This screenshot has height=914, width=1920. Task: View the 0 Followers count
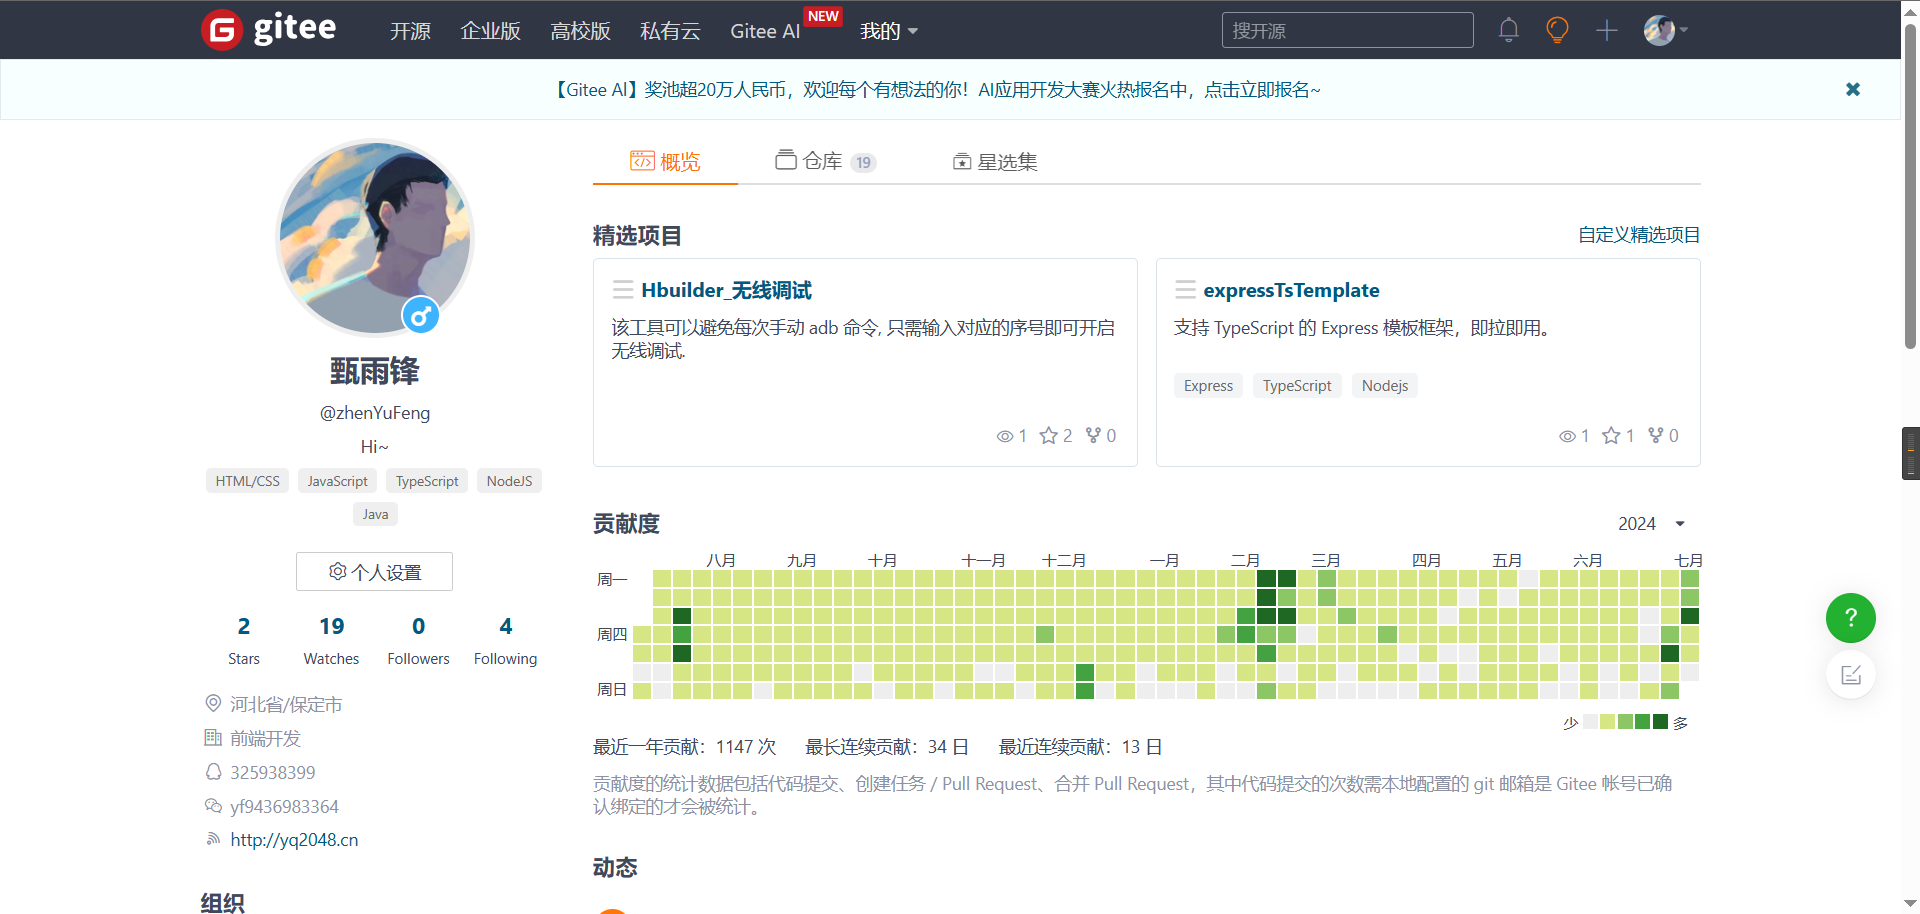418,640
